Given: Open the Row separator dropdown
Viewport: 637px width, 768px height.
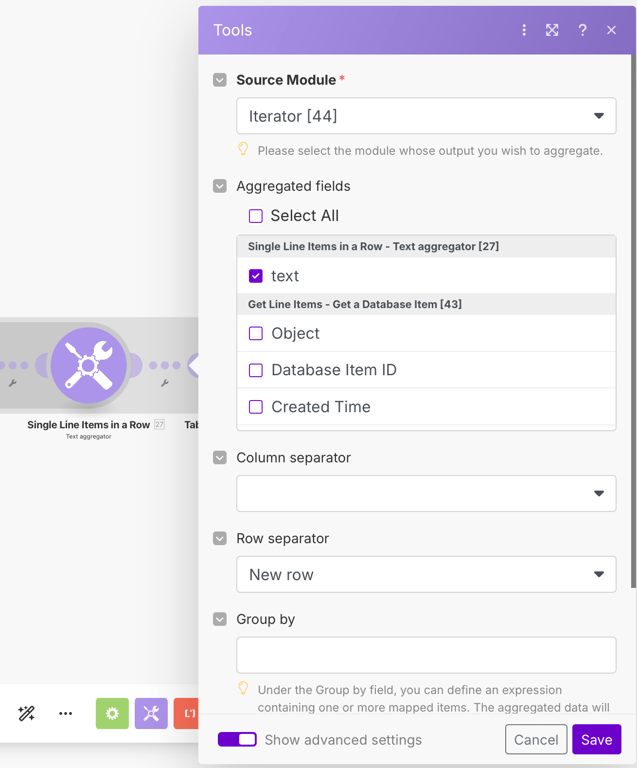Looking at the screenshot, I should pyautogui.click(x=426, y=574).
